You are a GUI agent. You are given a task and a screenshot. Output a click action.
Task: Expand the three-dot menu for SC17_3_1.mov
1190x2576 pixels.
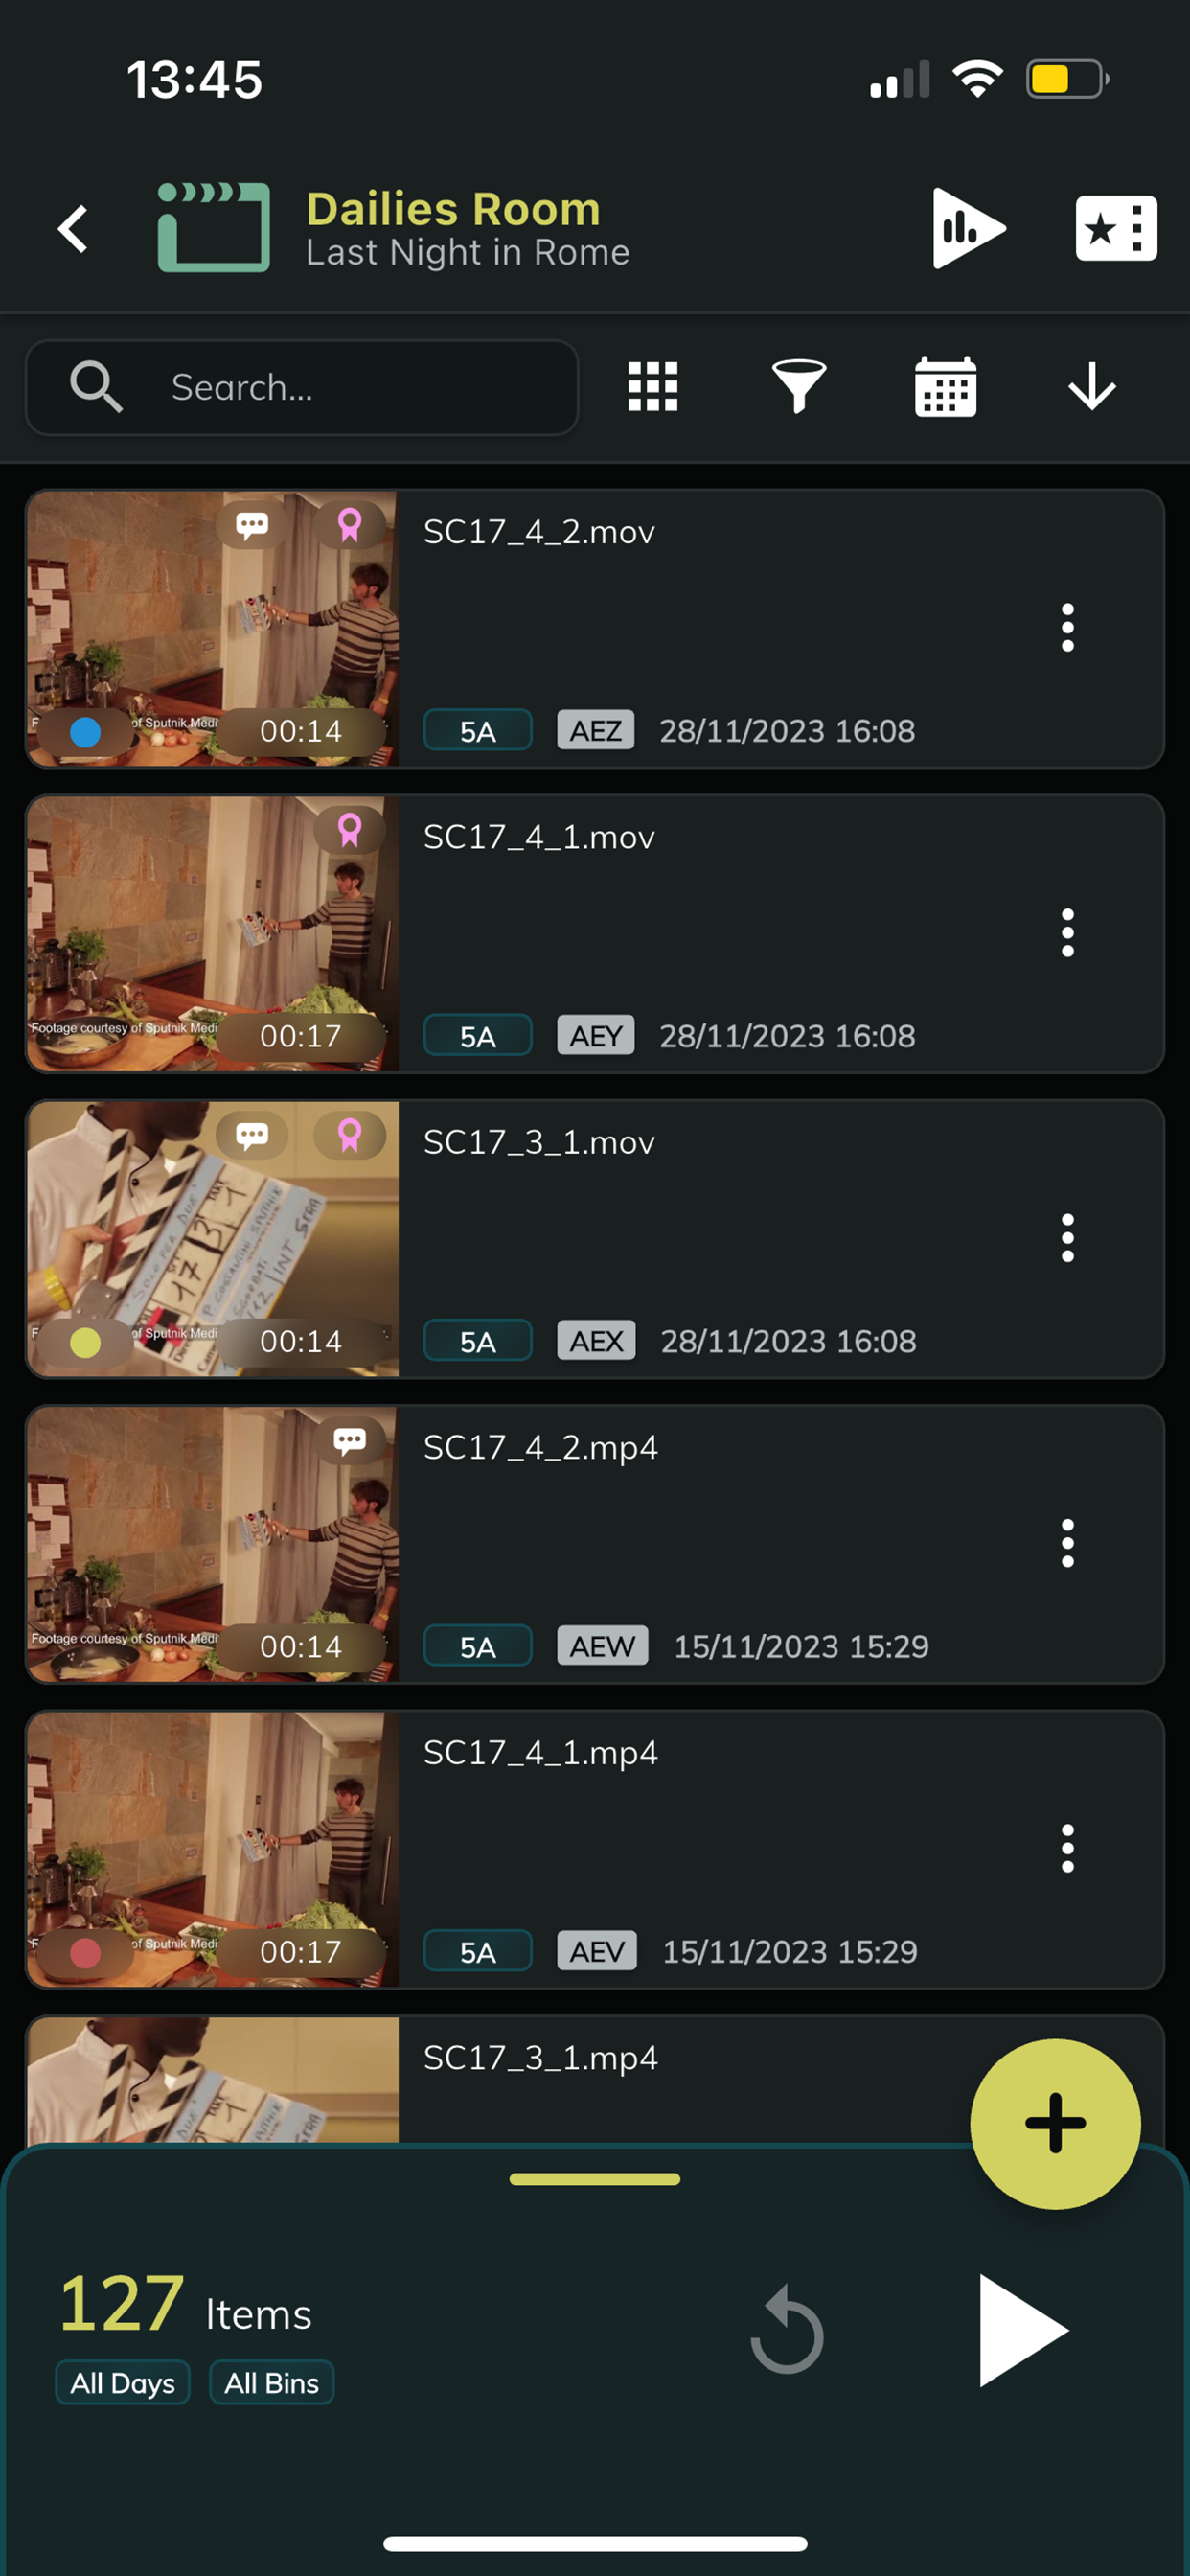click(1067, 1238)
